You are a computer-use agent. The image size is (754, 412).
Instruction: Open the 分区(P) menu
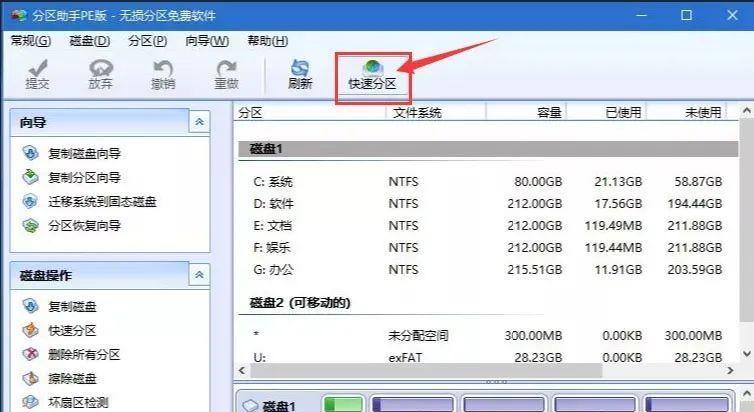coord(148,41)
